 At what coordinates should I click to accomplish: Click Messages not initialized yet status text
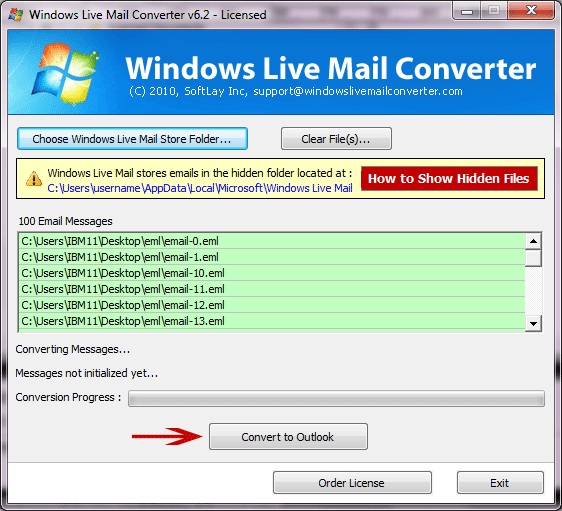pyautogui.click(x=87, y=373)
